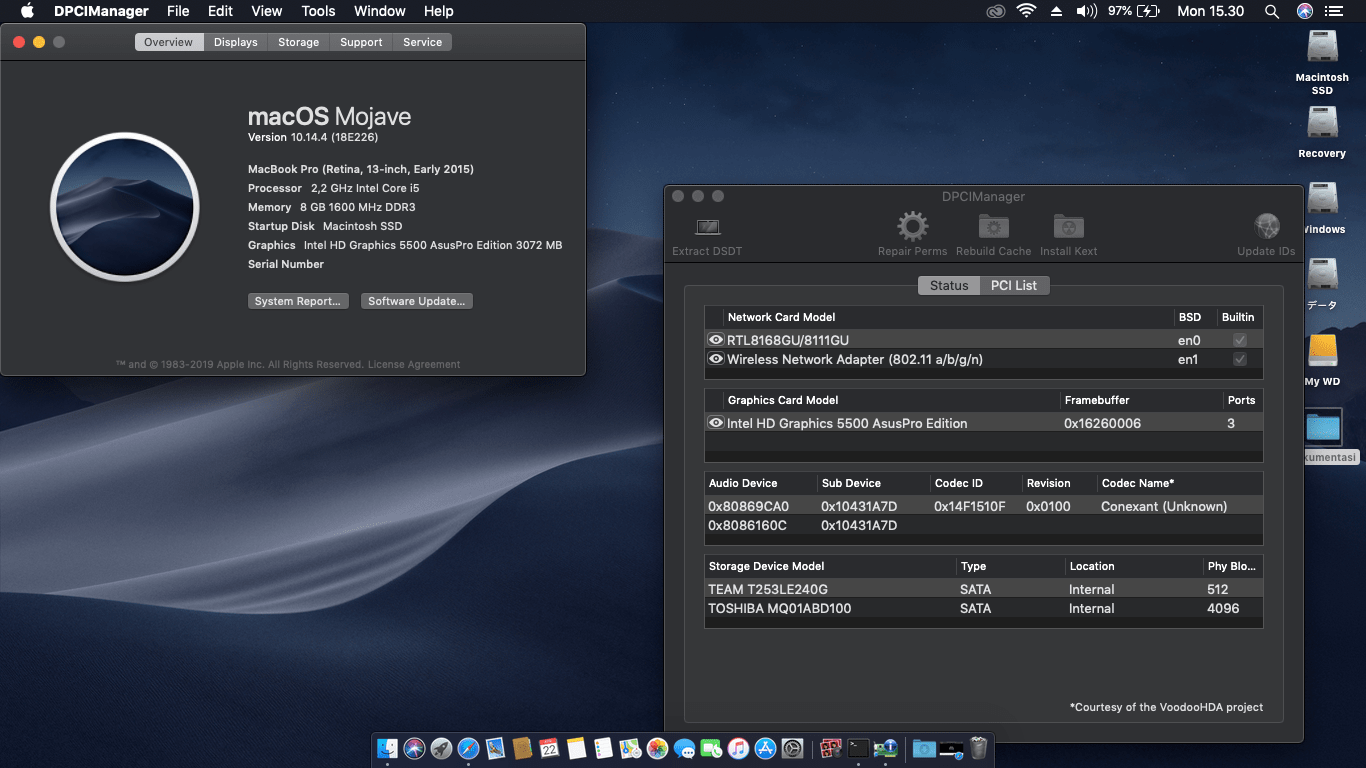
Task: Click the Install Kext icon
Action: [x=1068, y=227]
